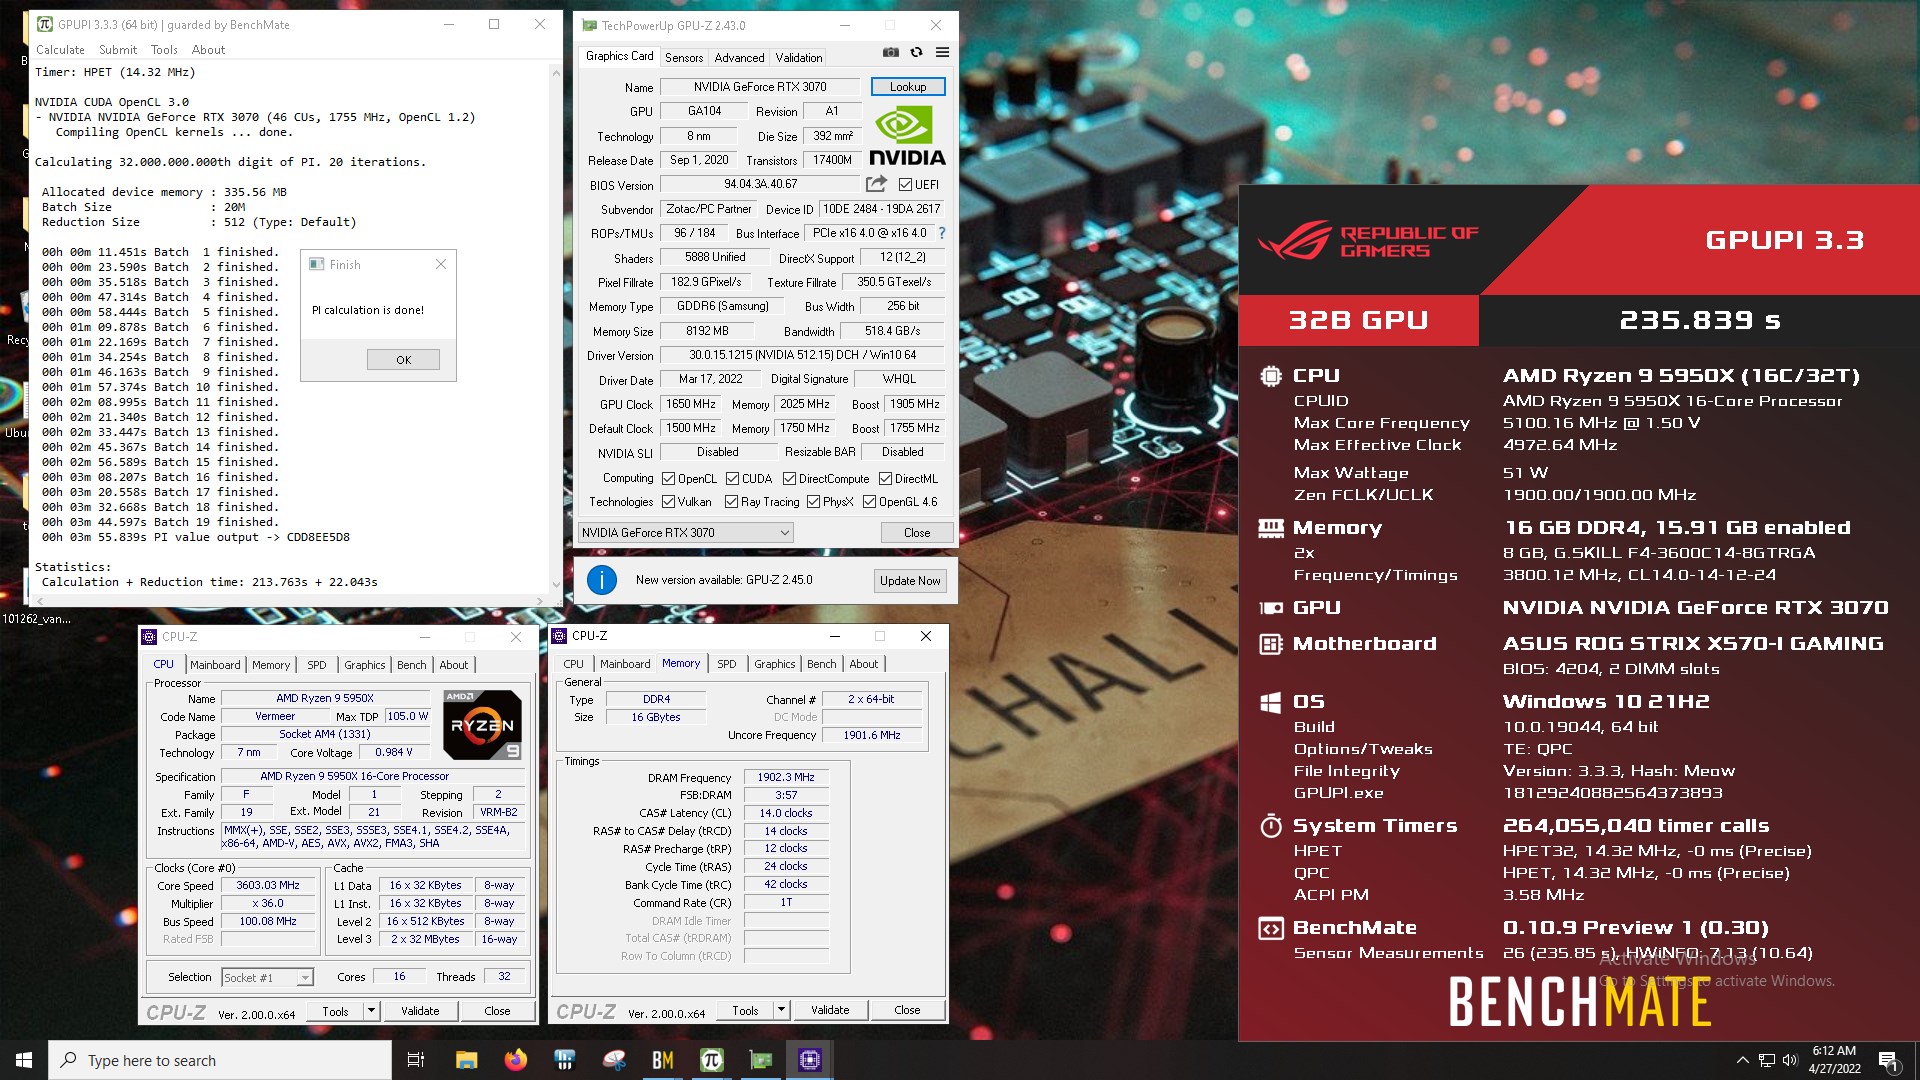Switch to GPUPI pi taskbar icon
The height and width of the screenshot is (1080, 1920).
(711, 1060)
